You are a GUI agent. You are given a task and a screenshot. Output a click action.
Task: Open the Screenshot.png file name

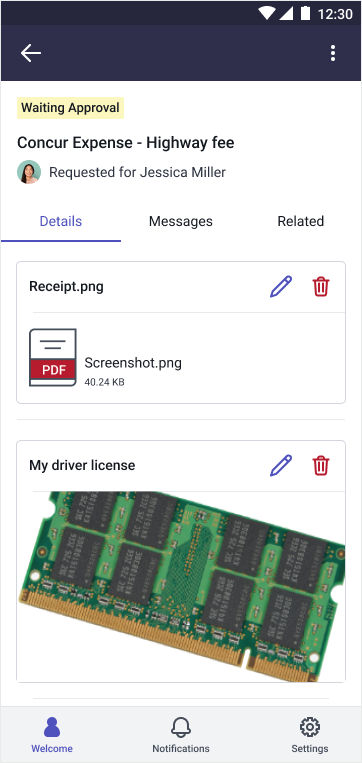(x=133, y=363)
